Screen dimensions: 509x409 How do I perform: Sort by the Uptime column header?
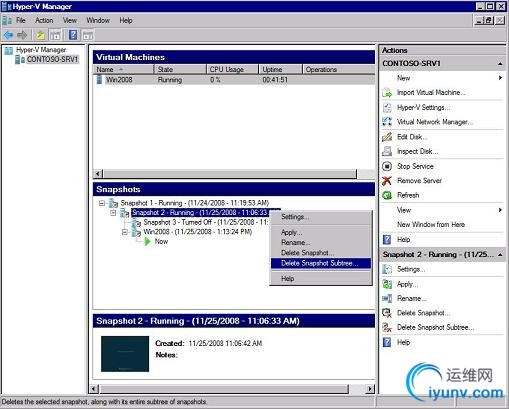tap(281, 69)
